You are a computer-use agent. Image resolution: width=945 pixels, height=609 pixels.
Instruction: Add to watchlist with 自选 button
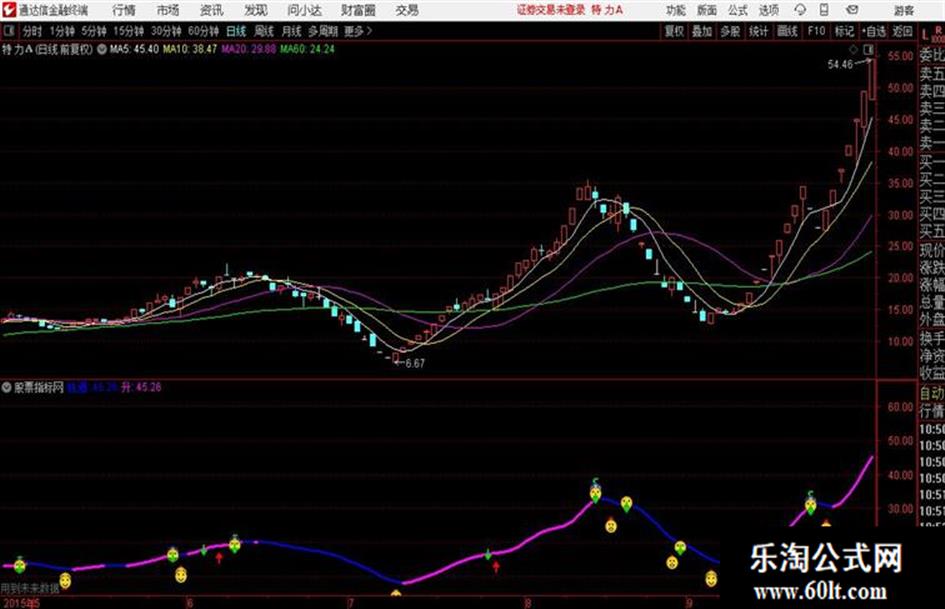point(874,31)
